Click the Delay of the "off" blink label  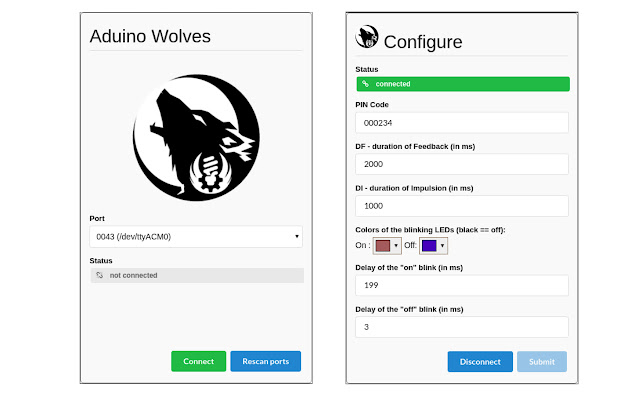(x=409, y=309)
